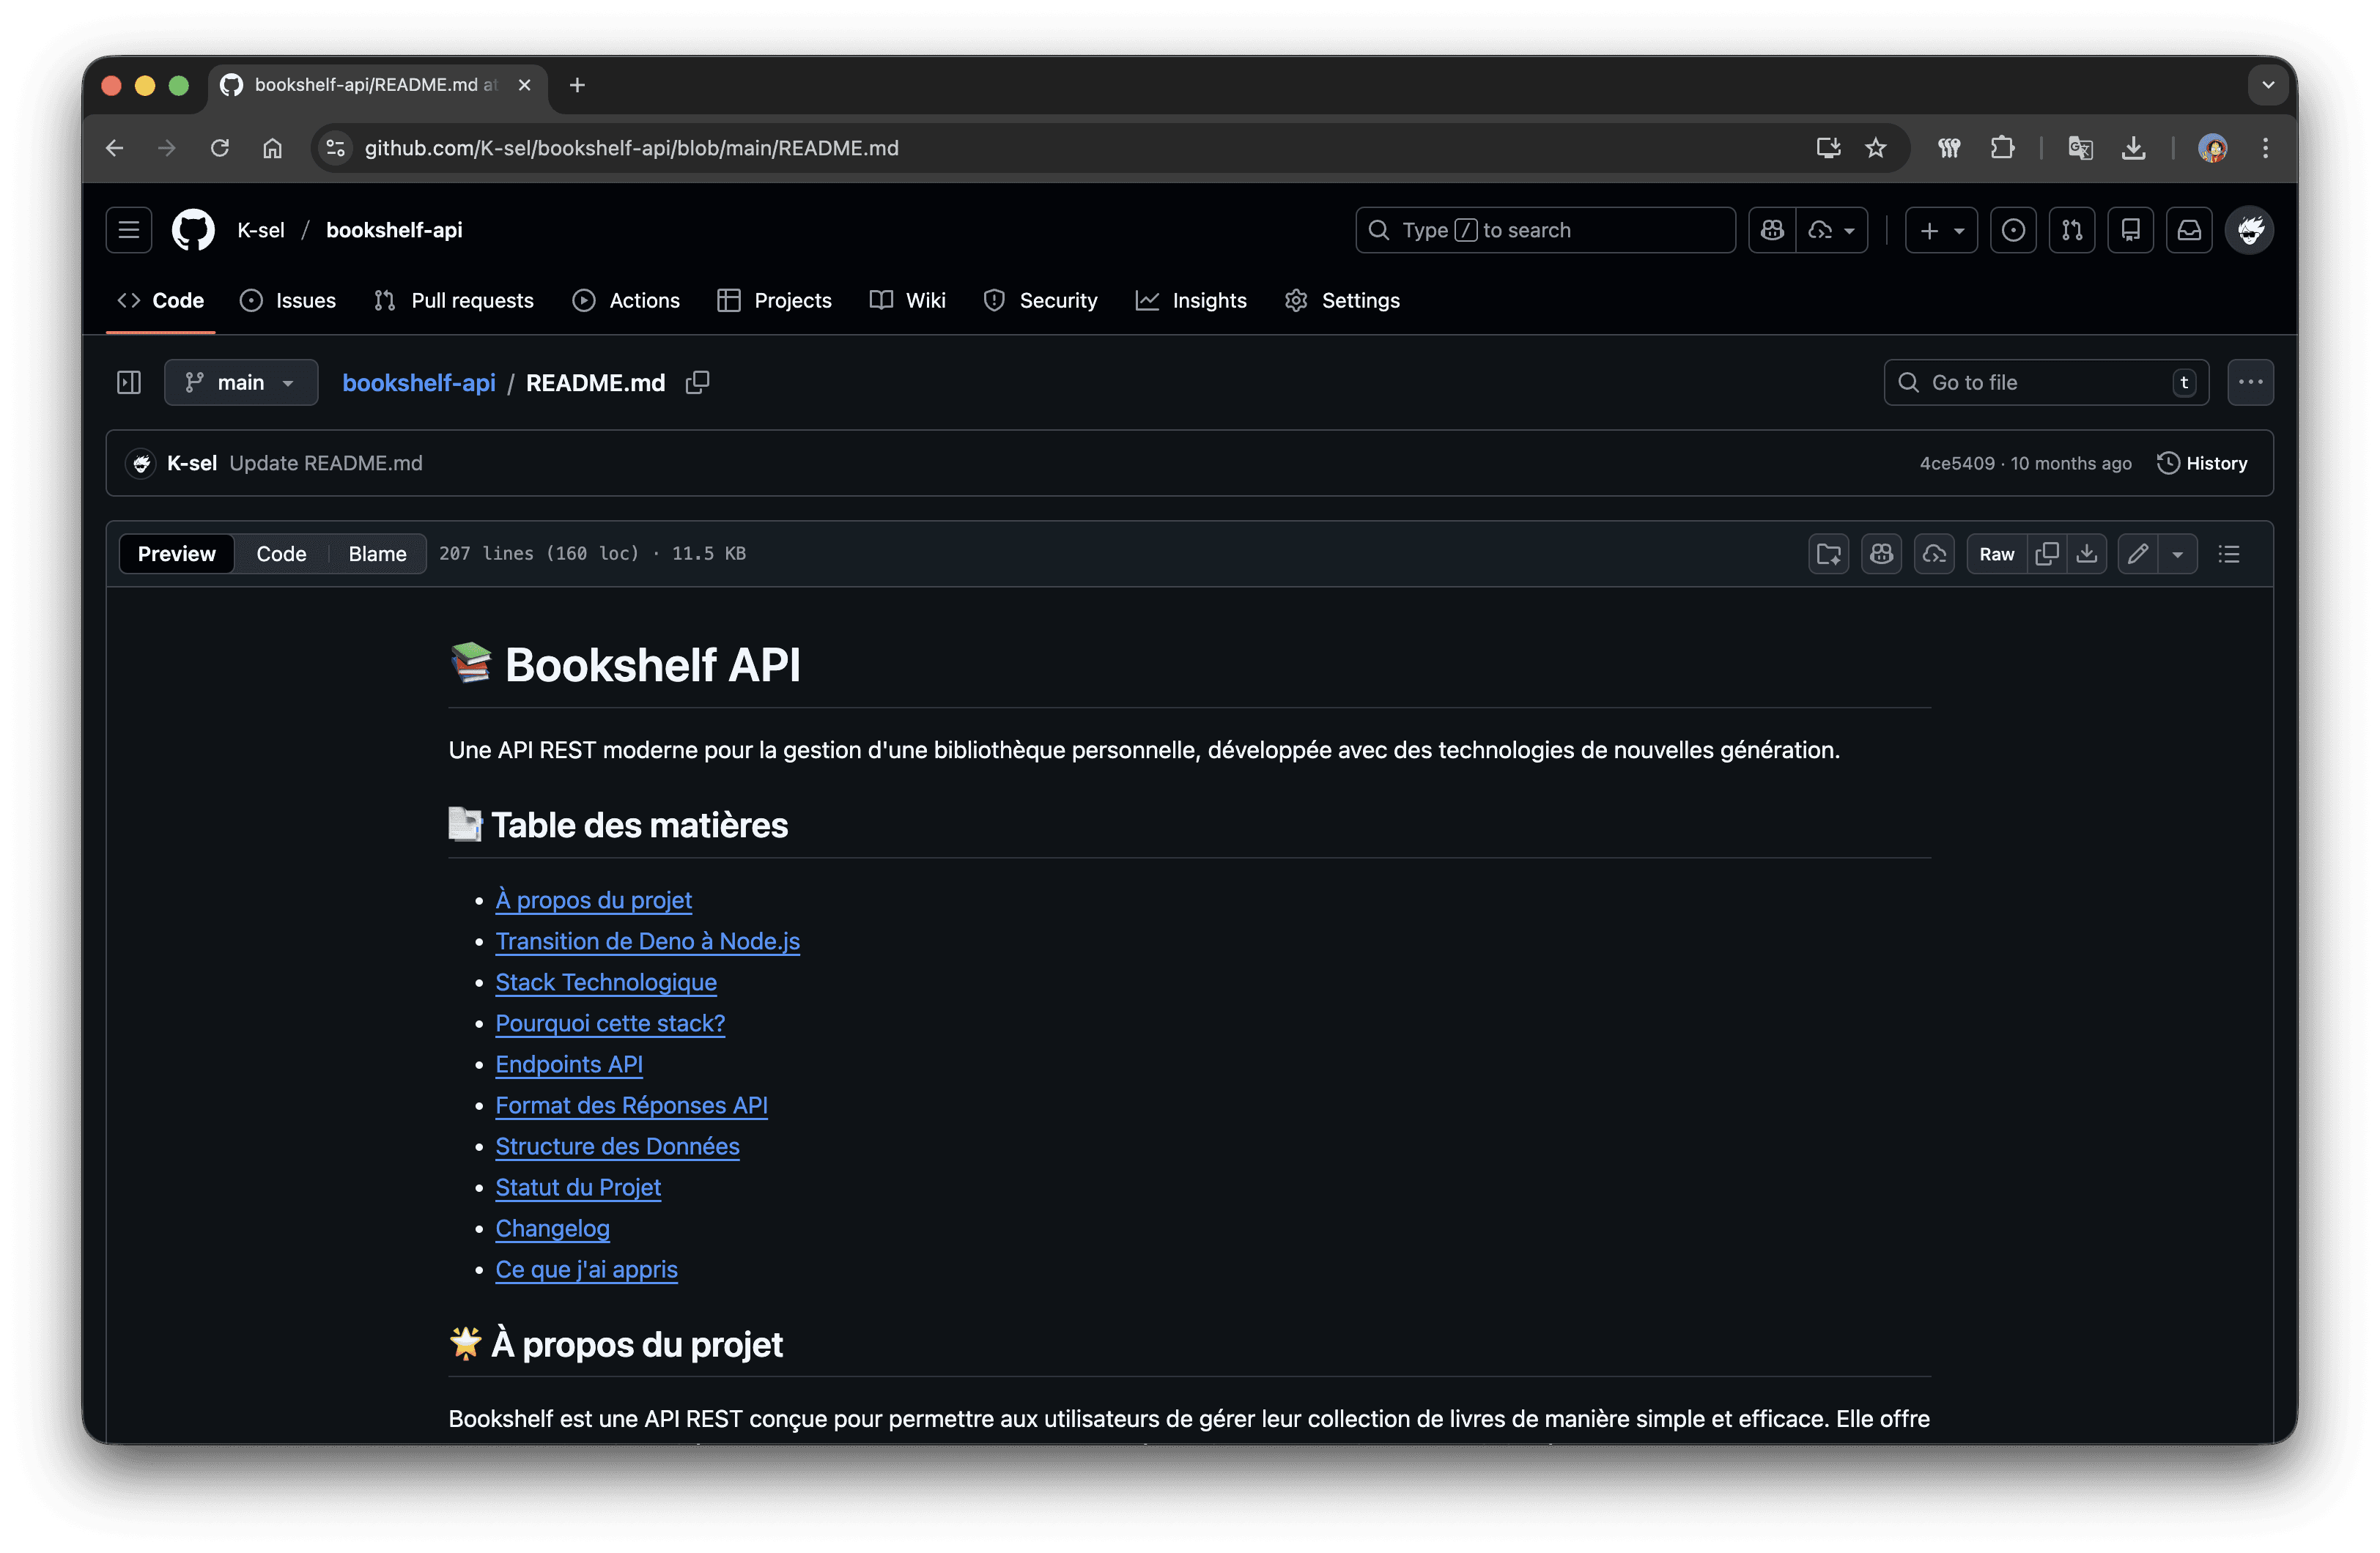Open GitHub notifications inbox icon

2189,231
